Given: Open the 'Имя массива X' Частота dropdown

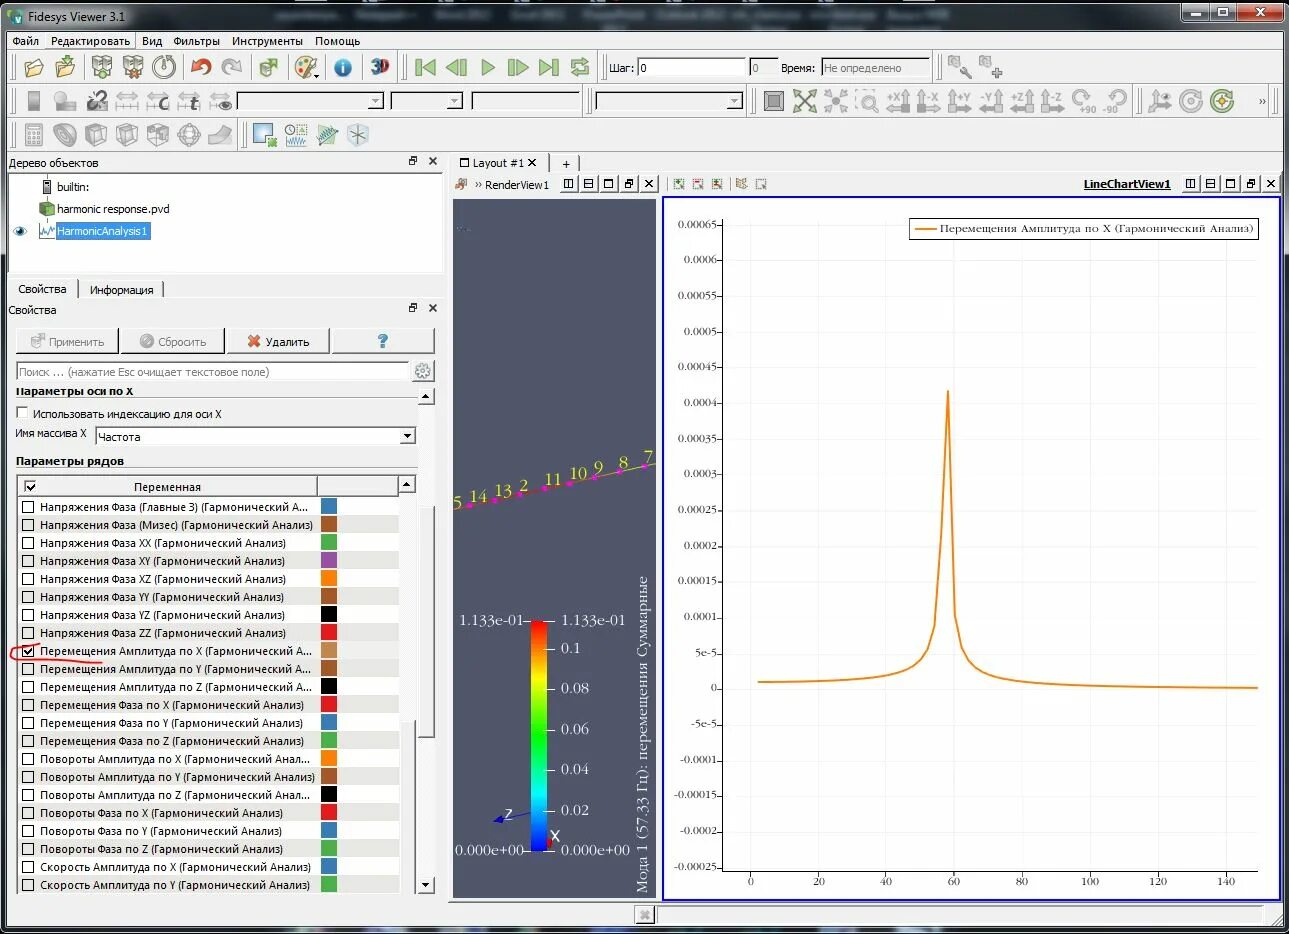Looking at the screenshot, I should 255,436.
